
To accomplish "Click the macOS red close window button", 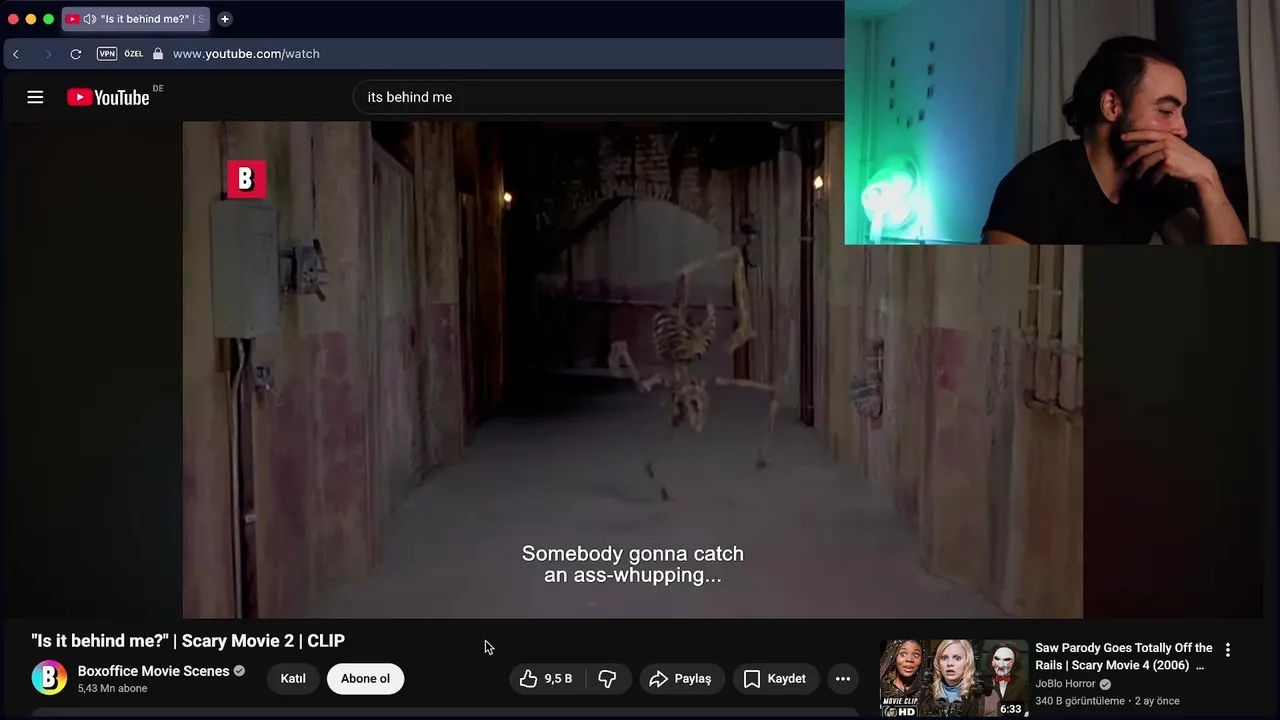I will point(13,19).
